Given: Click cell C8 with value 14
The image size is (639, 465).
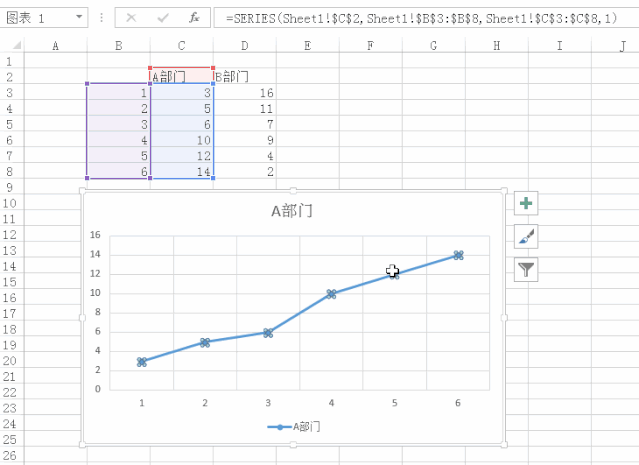Looking at the screenshot, I should 181,172.
